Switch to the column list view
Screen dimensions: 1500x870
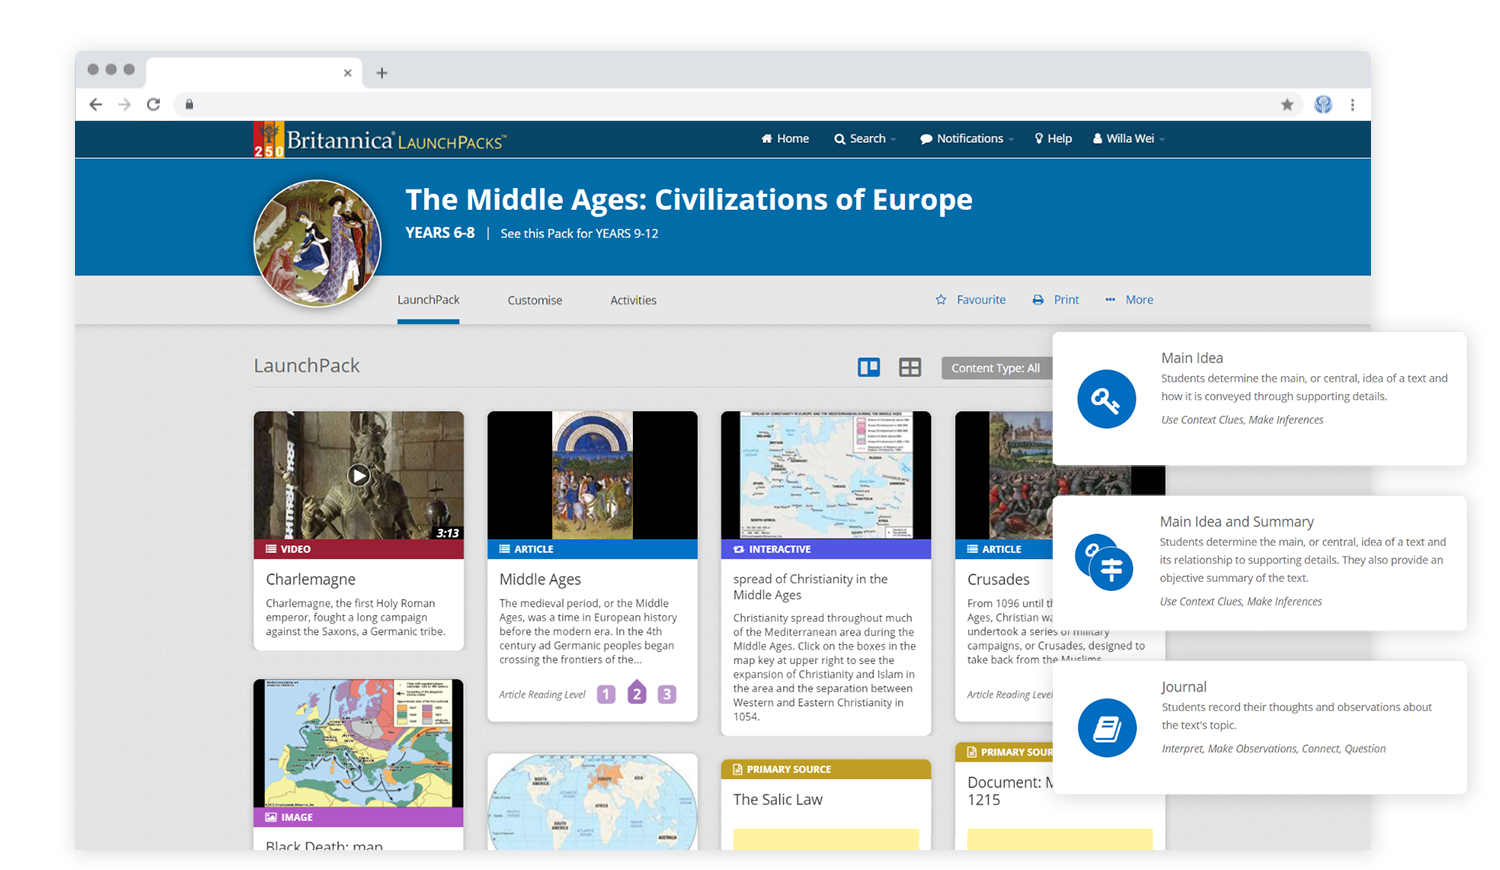(868, 368)
